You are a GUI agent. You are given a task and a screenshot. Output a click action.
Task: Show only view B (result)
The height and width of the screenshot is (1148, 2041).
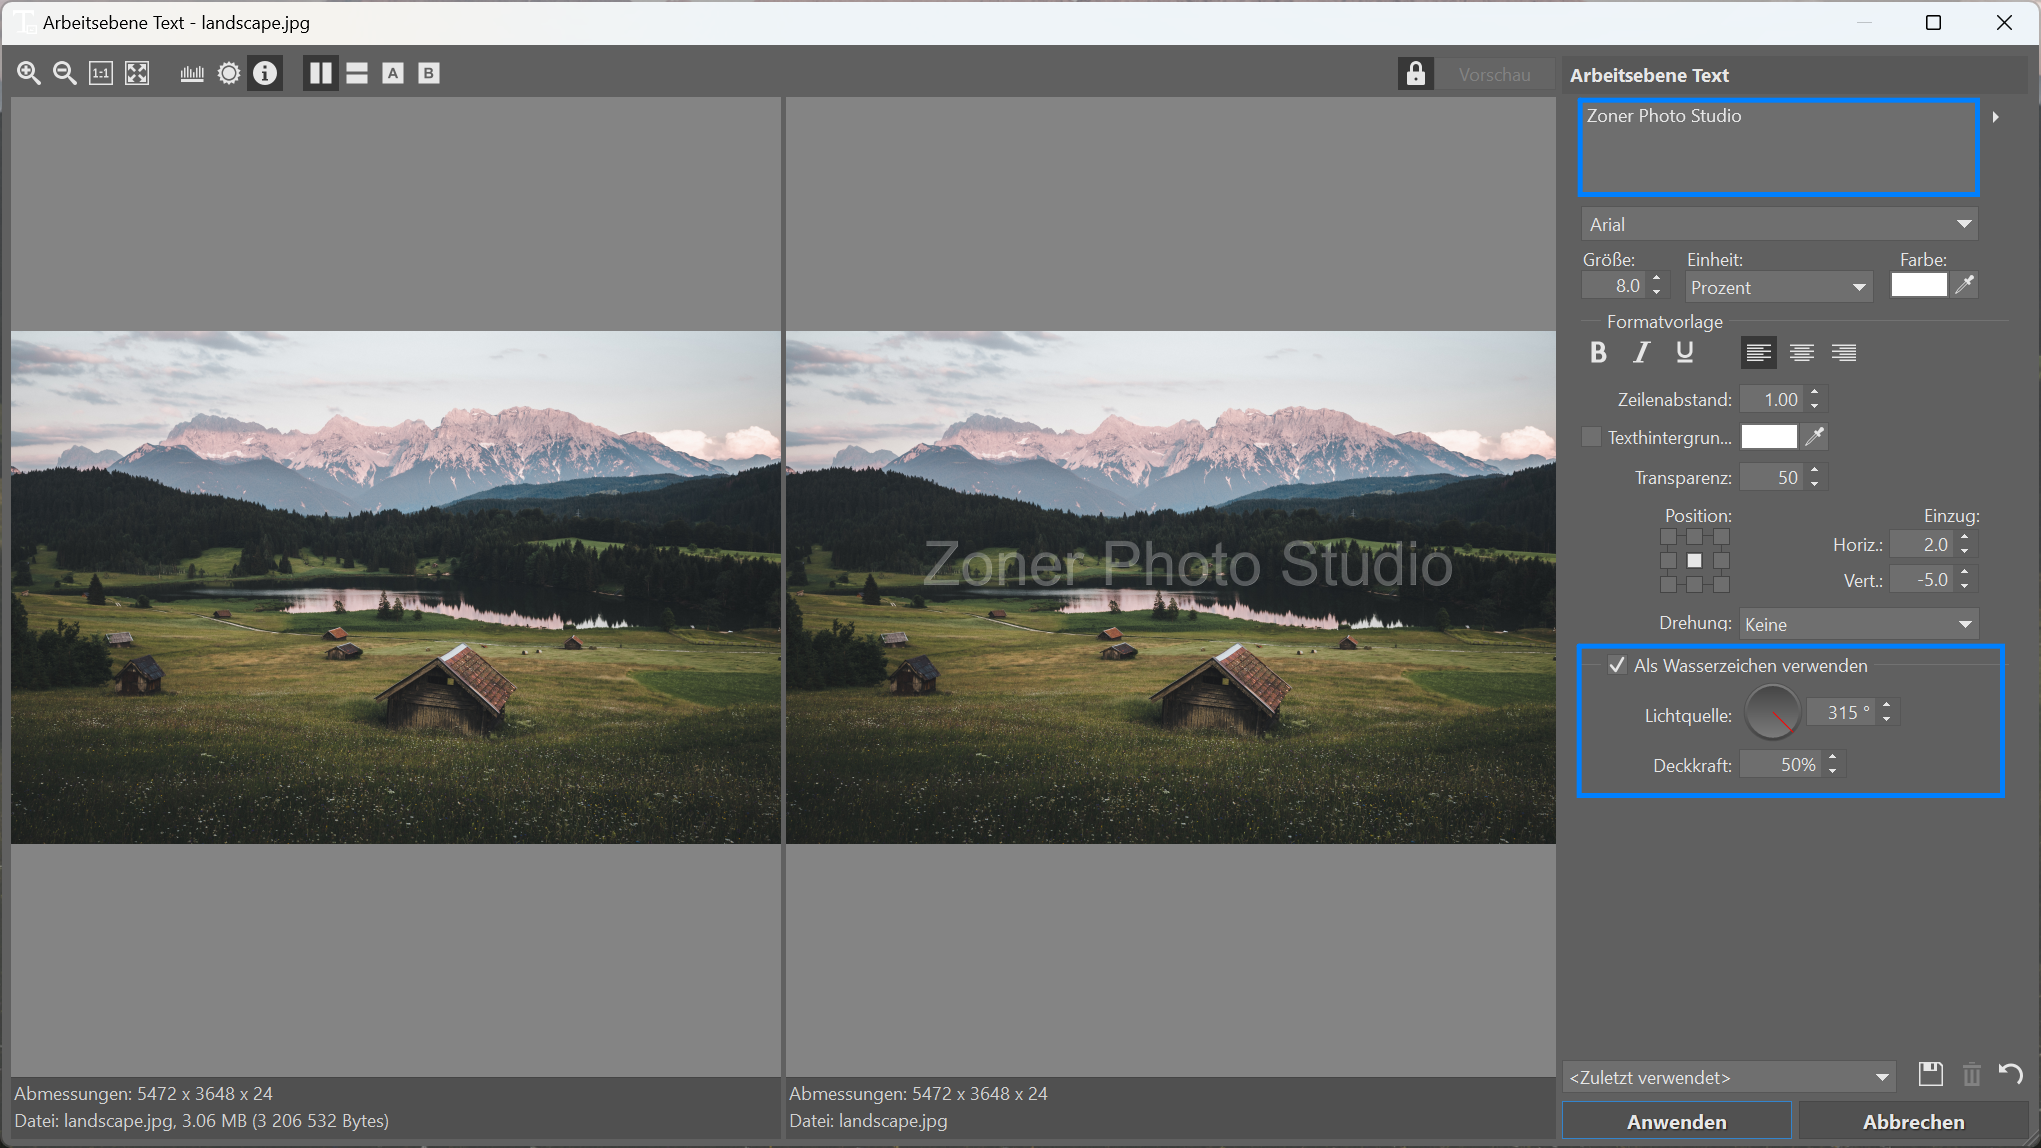coord(429,73)
